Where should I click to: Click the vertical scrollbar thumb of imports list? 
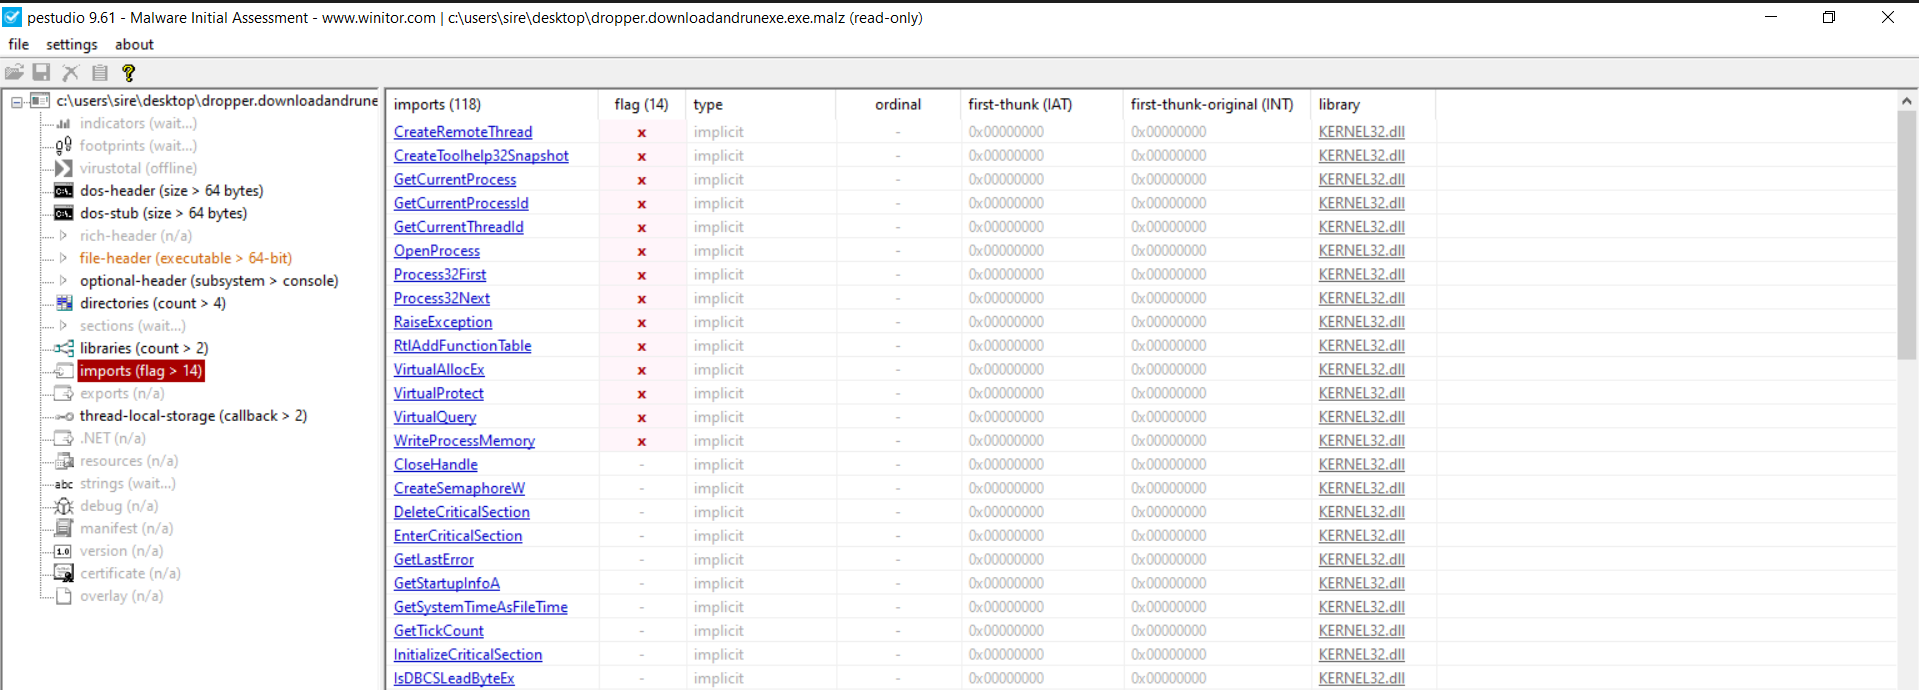point(1907,235)
